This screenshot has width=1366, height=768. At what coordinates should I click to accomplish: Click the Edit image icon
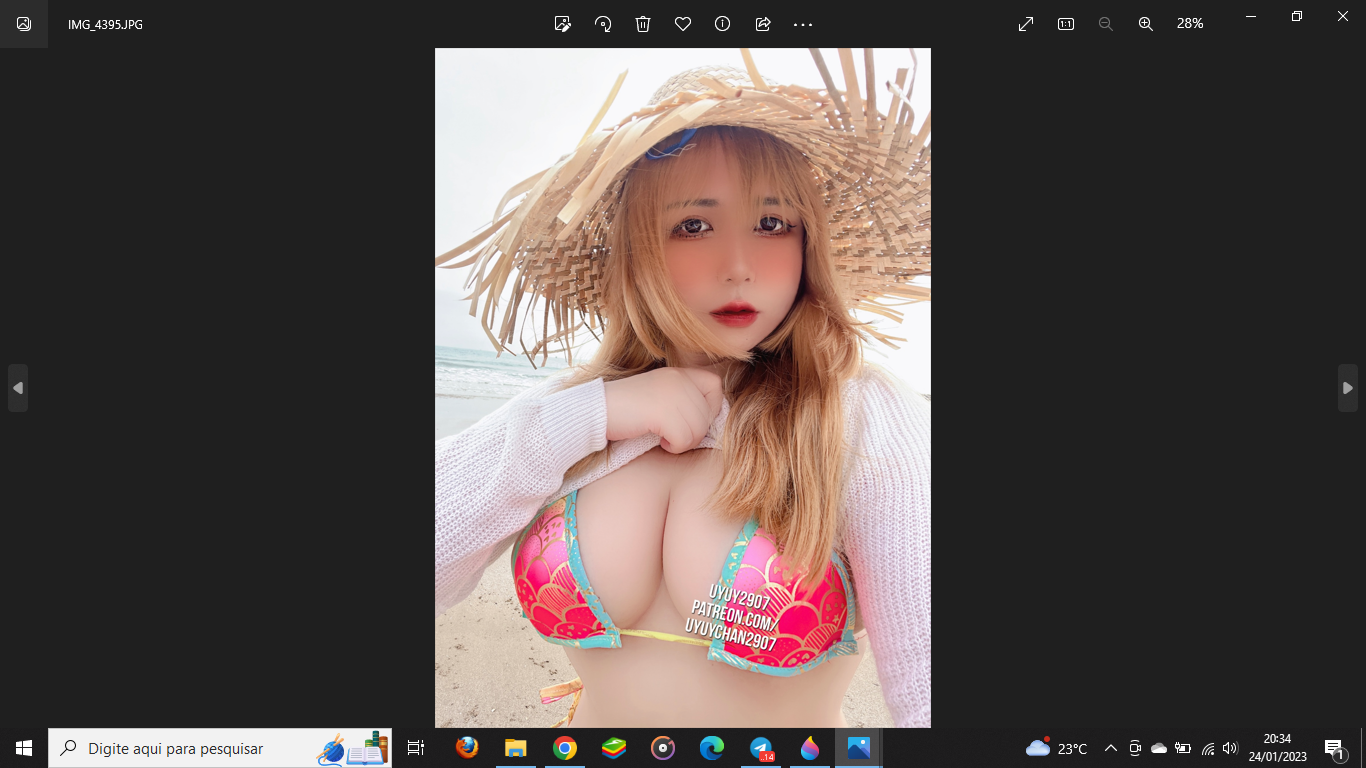563,24
